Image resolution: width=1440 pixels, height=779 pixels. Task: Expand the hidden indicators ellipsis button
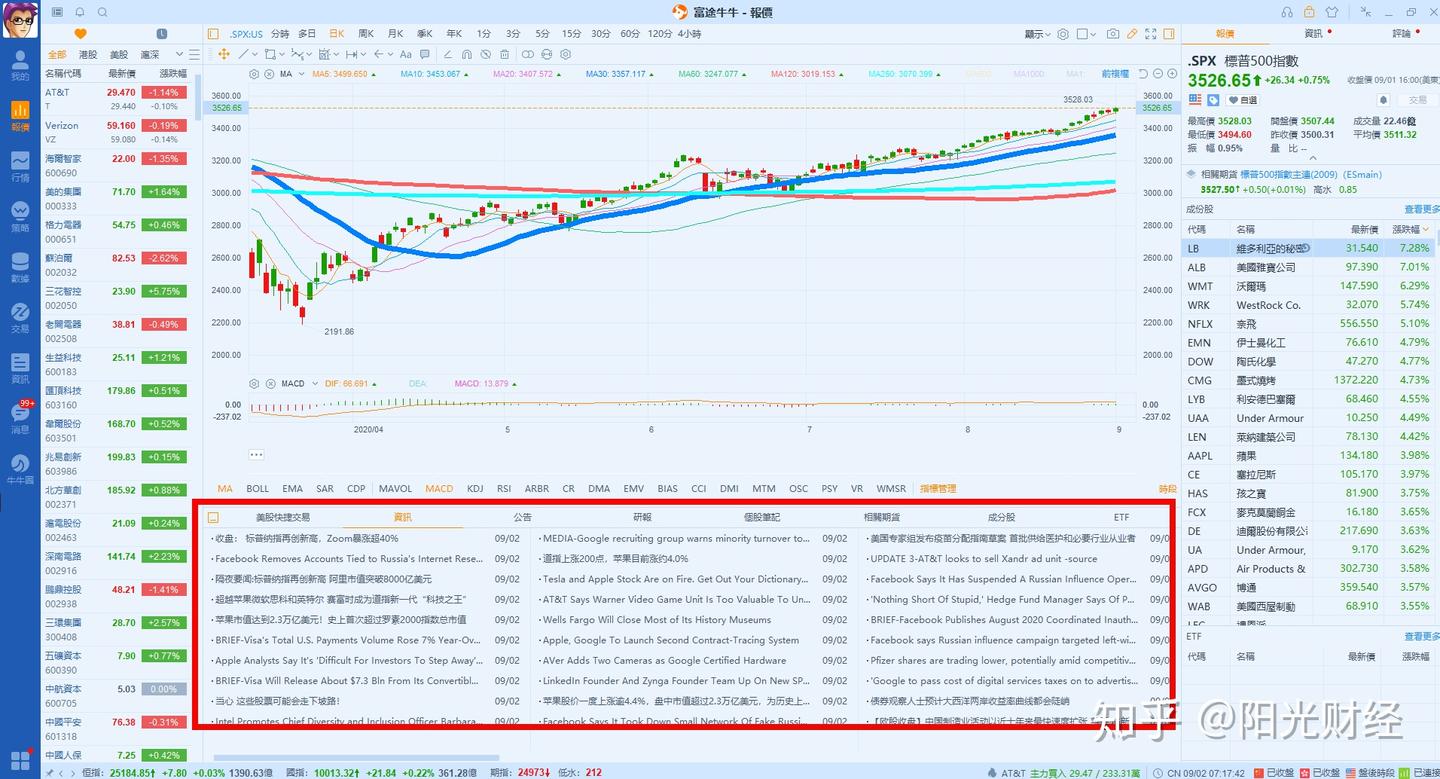pyautogui.click(x=256, y=454)
